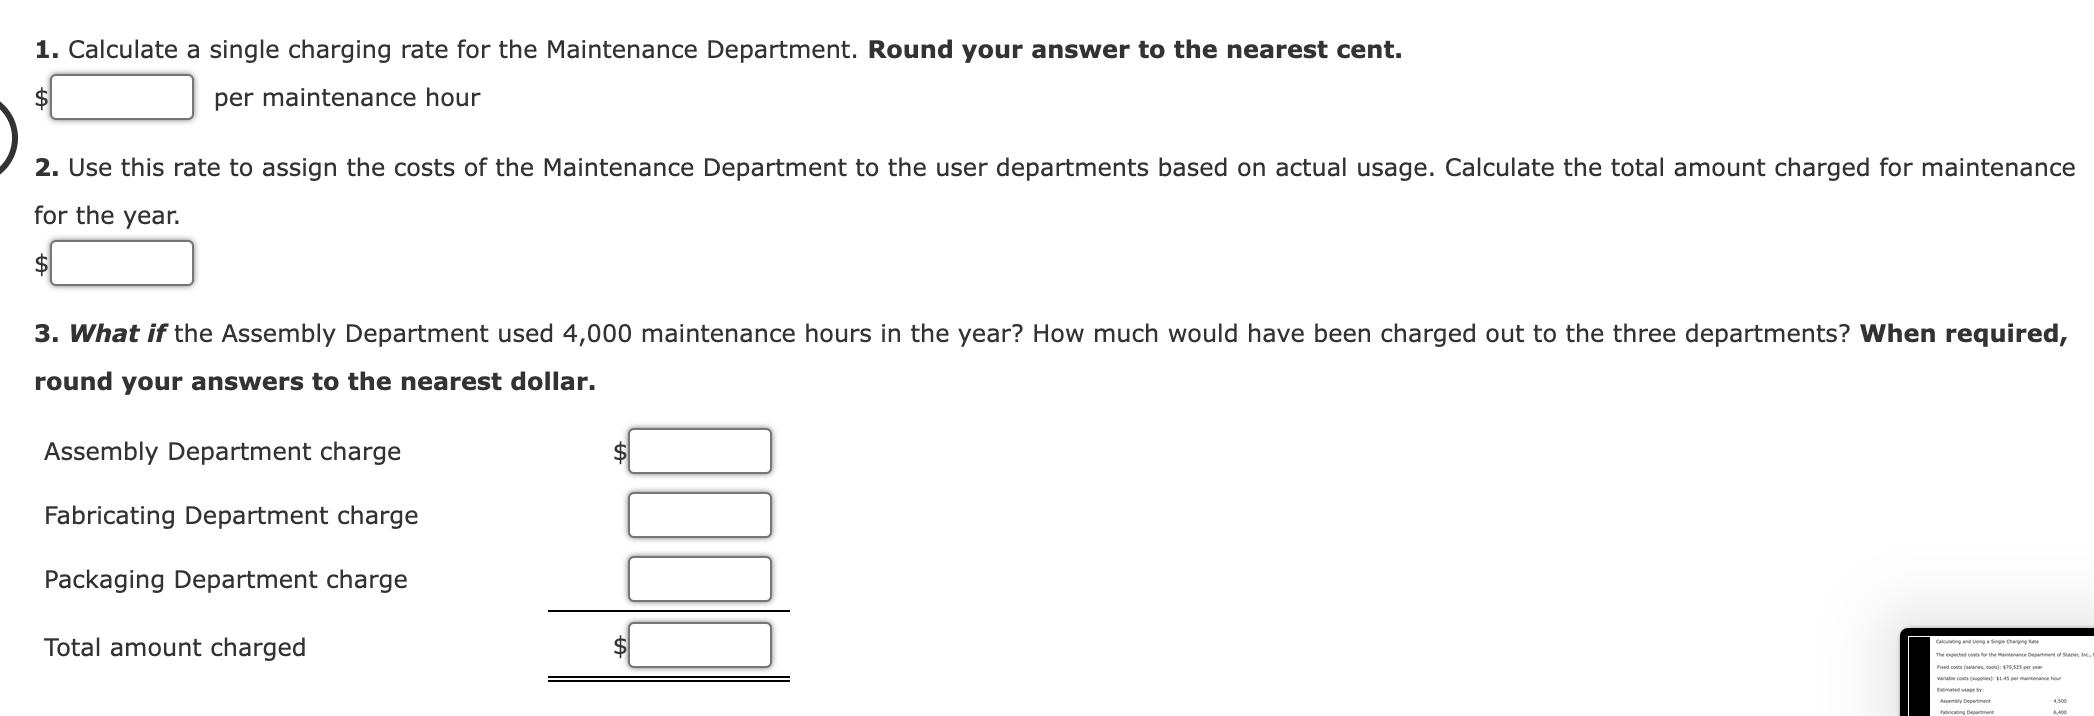Screen dimensions: 2094x716
Task: Click the Assembly Department charge input field
Action: [x=698, y=451]
